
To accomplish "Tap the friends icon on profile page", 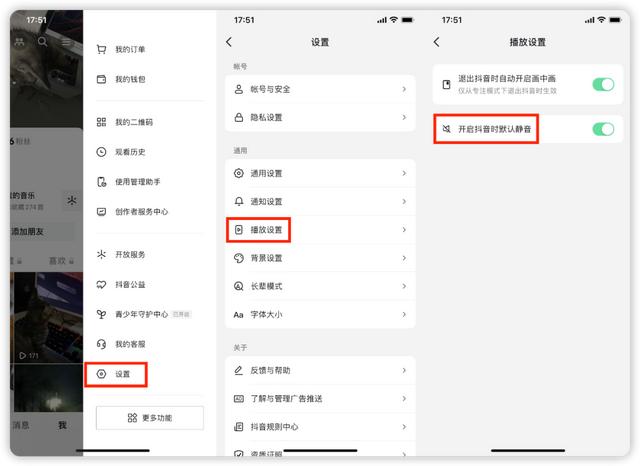I will point(20,41).
